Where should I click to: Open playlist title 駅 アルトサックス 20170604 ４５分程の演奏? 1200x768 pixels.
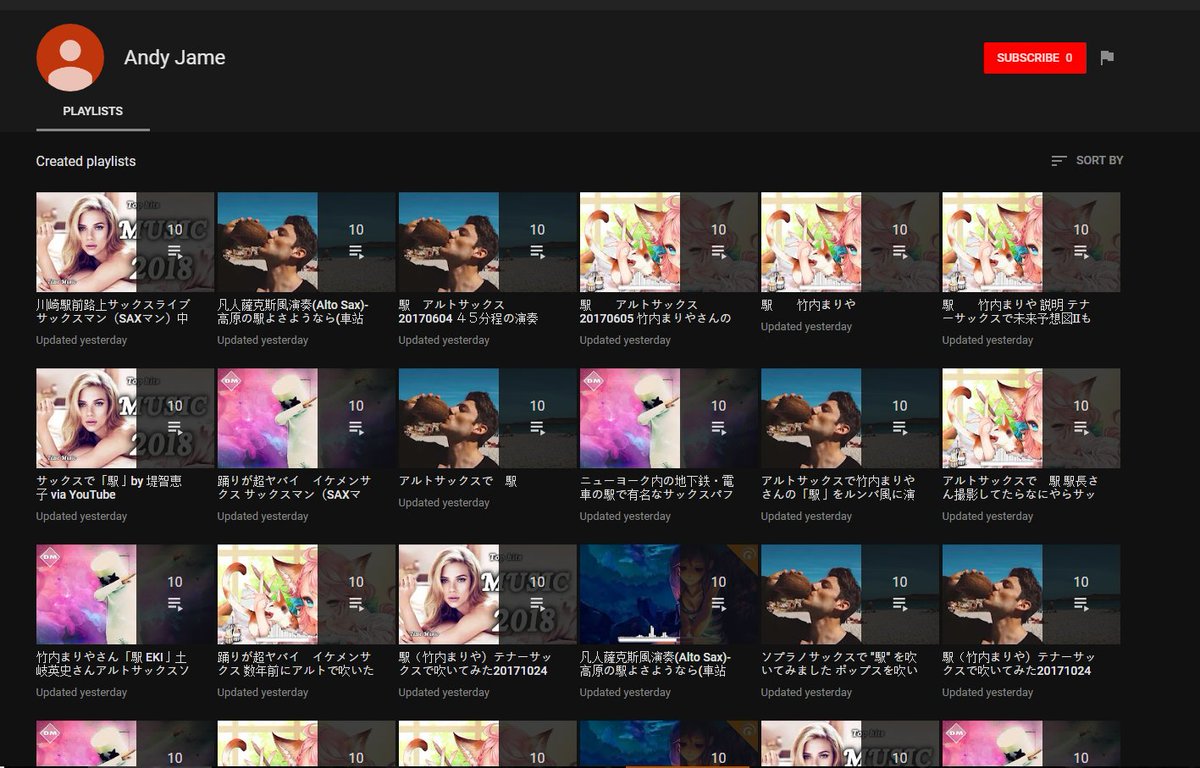pyautogui.click(x=468, y=311)
